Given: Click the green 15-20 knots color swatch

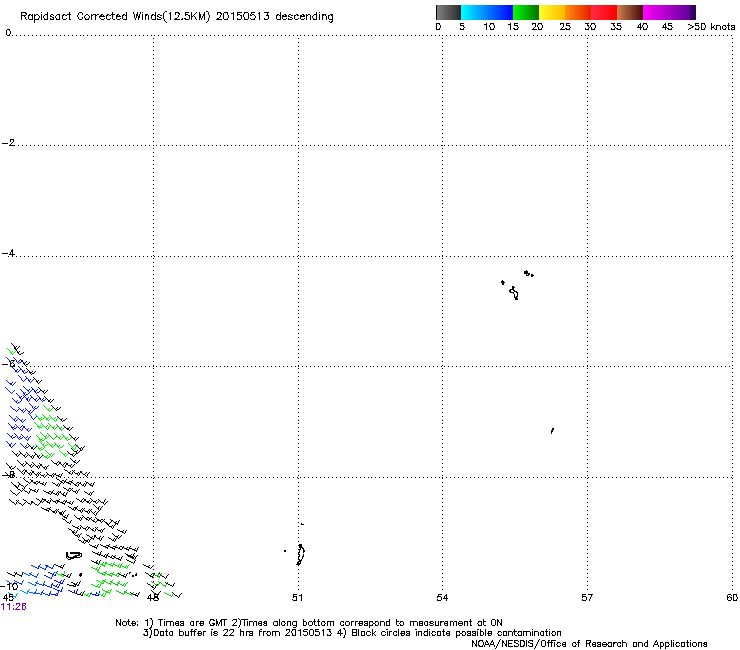Looking at the screenshot, I should pyautogui.click(x=526, y=12).
